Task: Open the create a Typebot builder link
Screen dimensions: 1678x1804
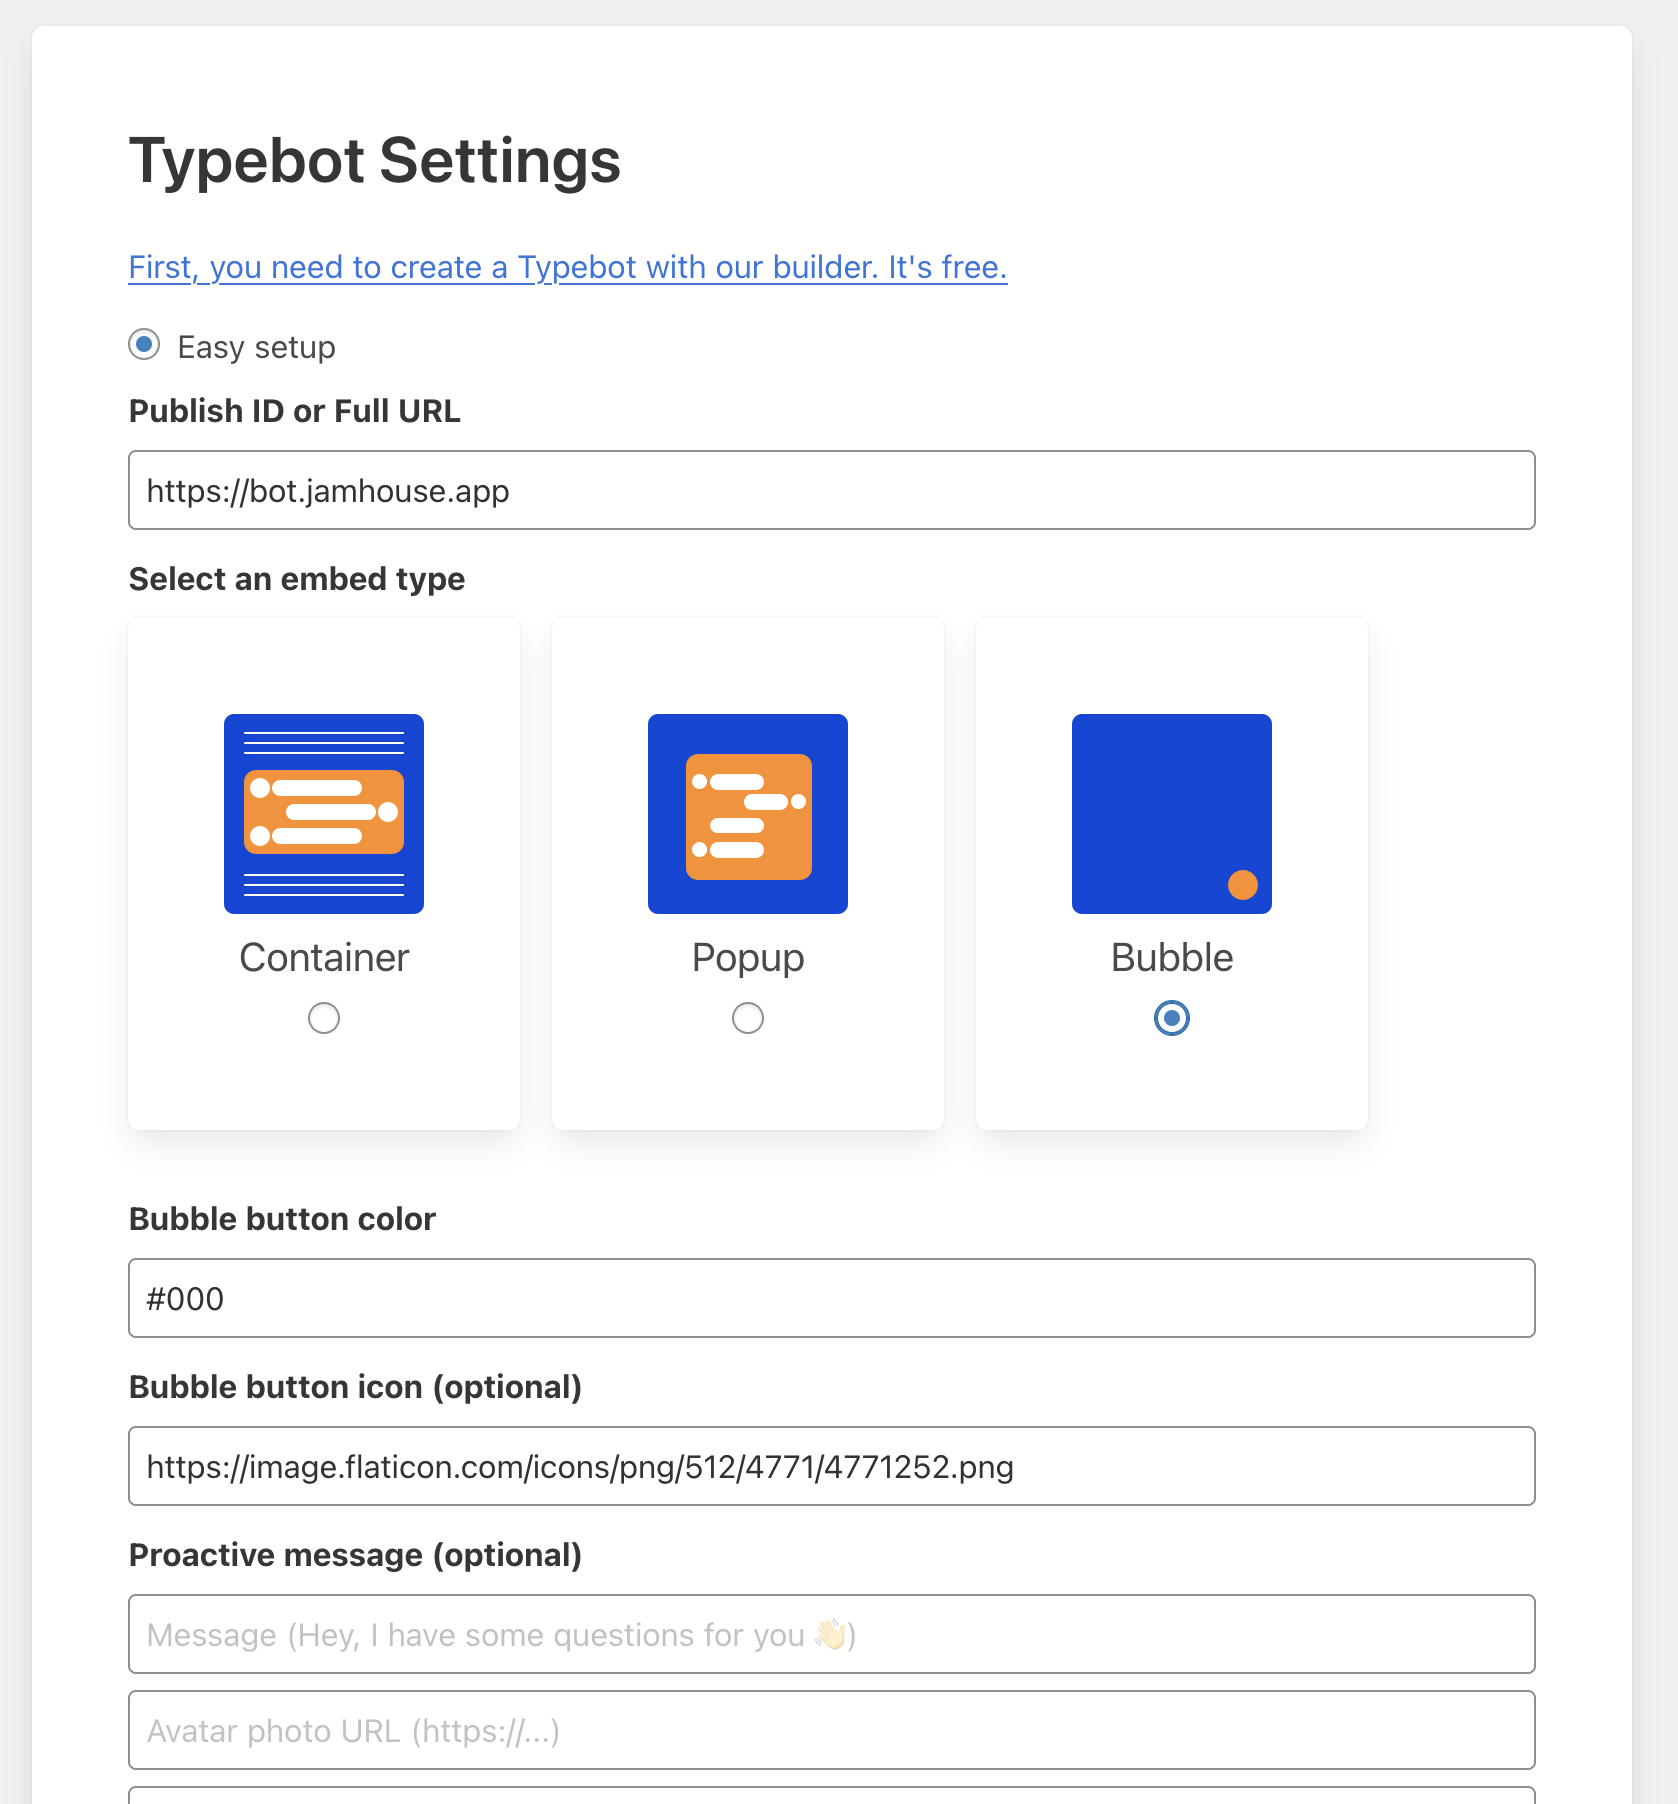Action: click(x=567, y=267)
